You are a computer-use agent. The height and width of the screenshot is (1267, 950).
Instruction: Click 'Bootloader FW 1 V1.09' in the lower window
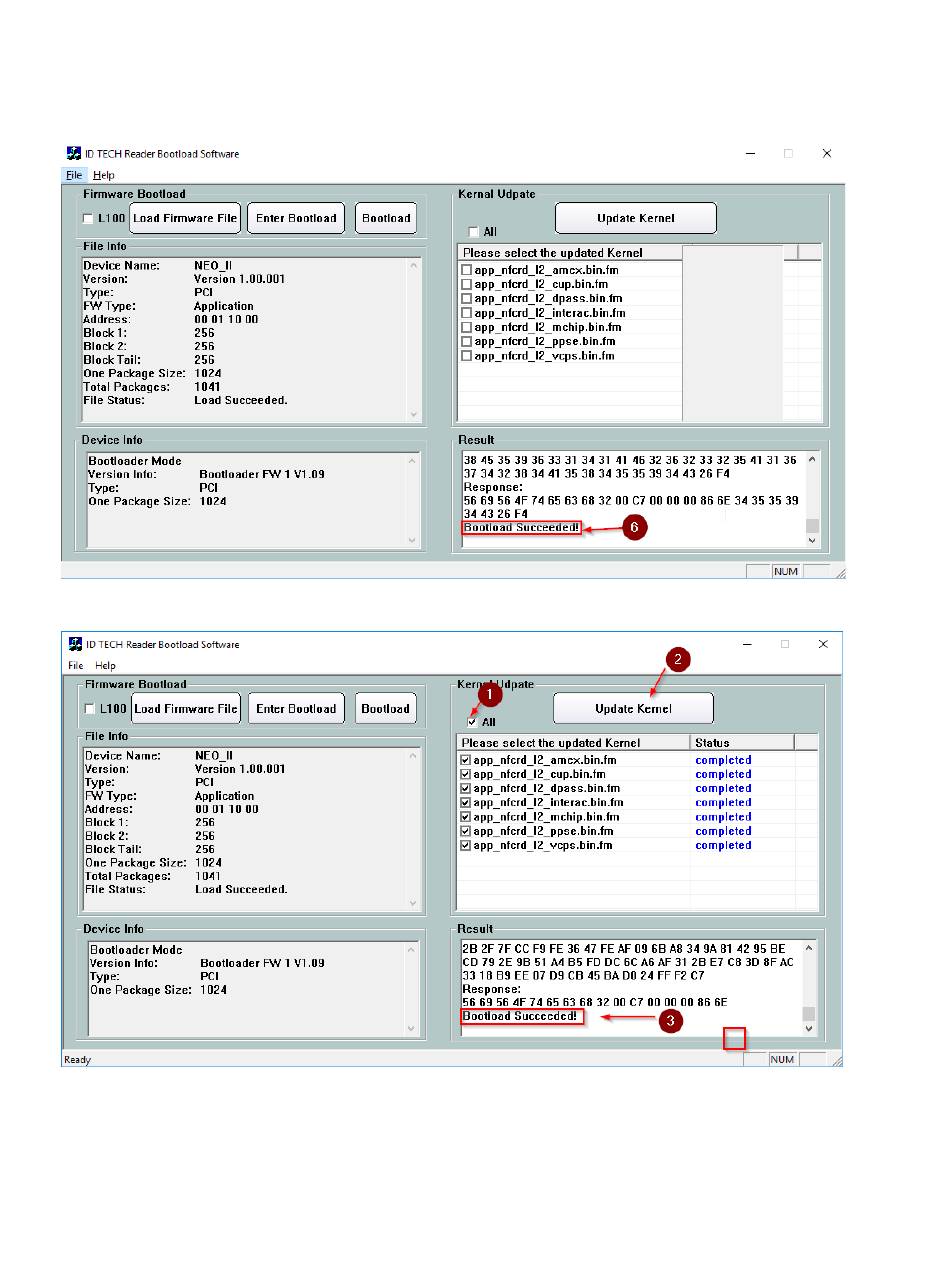pyautogui.click(x=262, y=963)
